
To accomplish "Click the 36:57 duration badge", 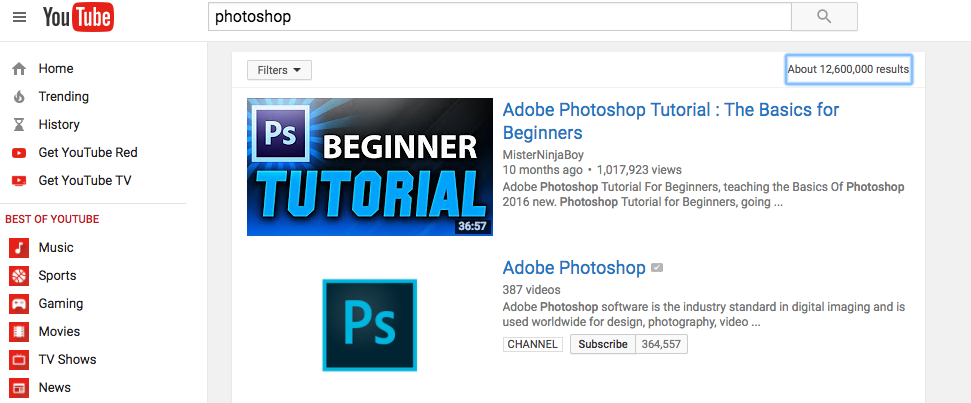I will (x=472, y=227).
